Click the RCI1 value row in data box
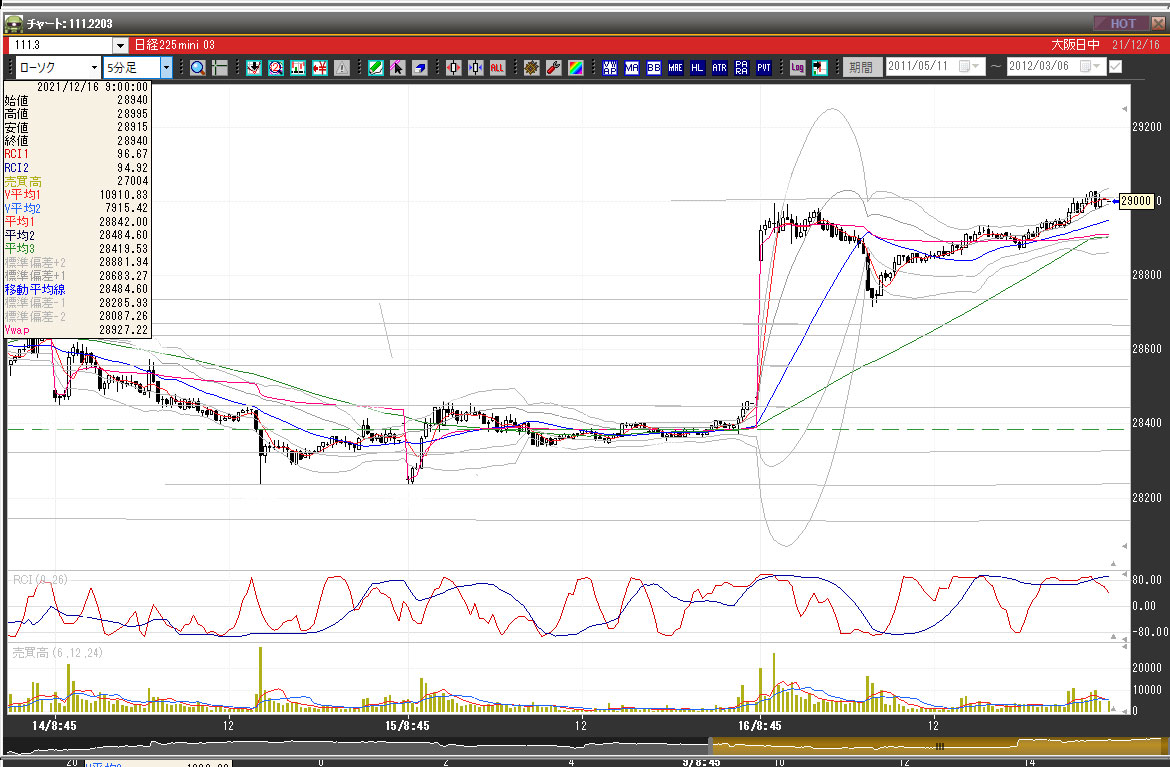The height and width of the screenshot is (767, 1170). (x=76, y=154)
